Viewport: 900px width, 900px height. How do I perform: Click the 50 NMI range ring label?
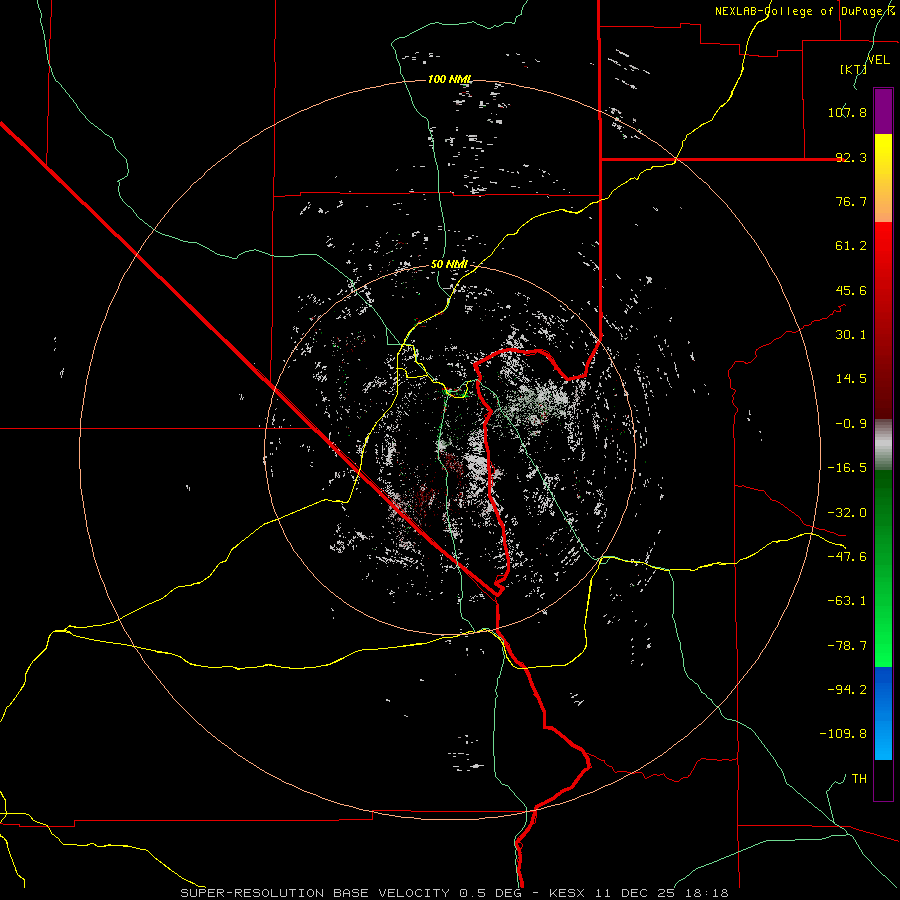point(449,265)
